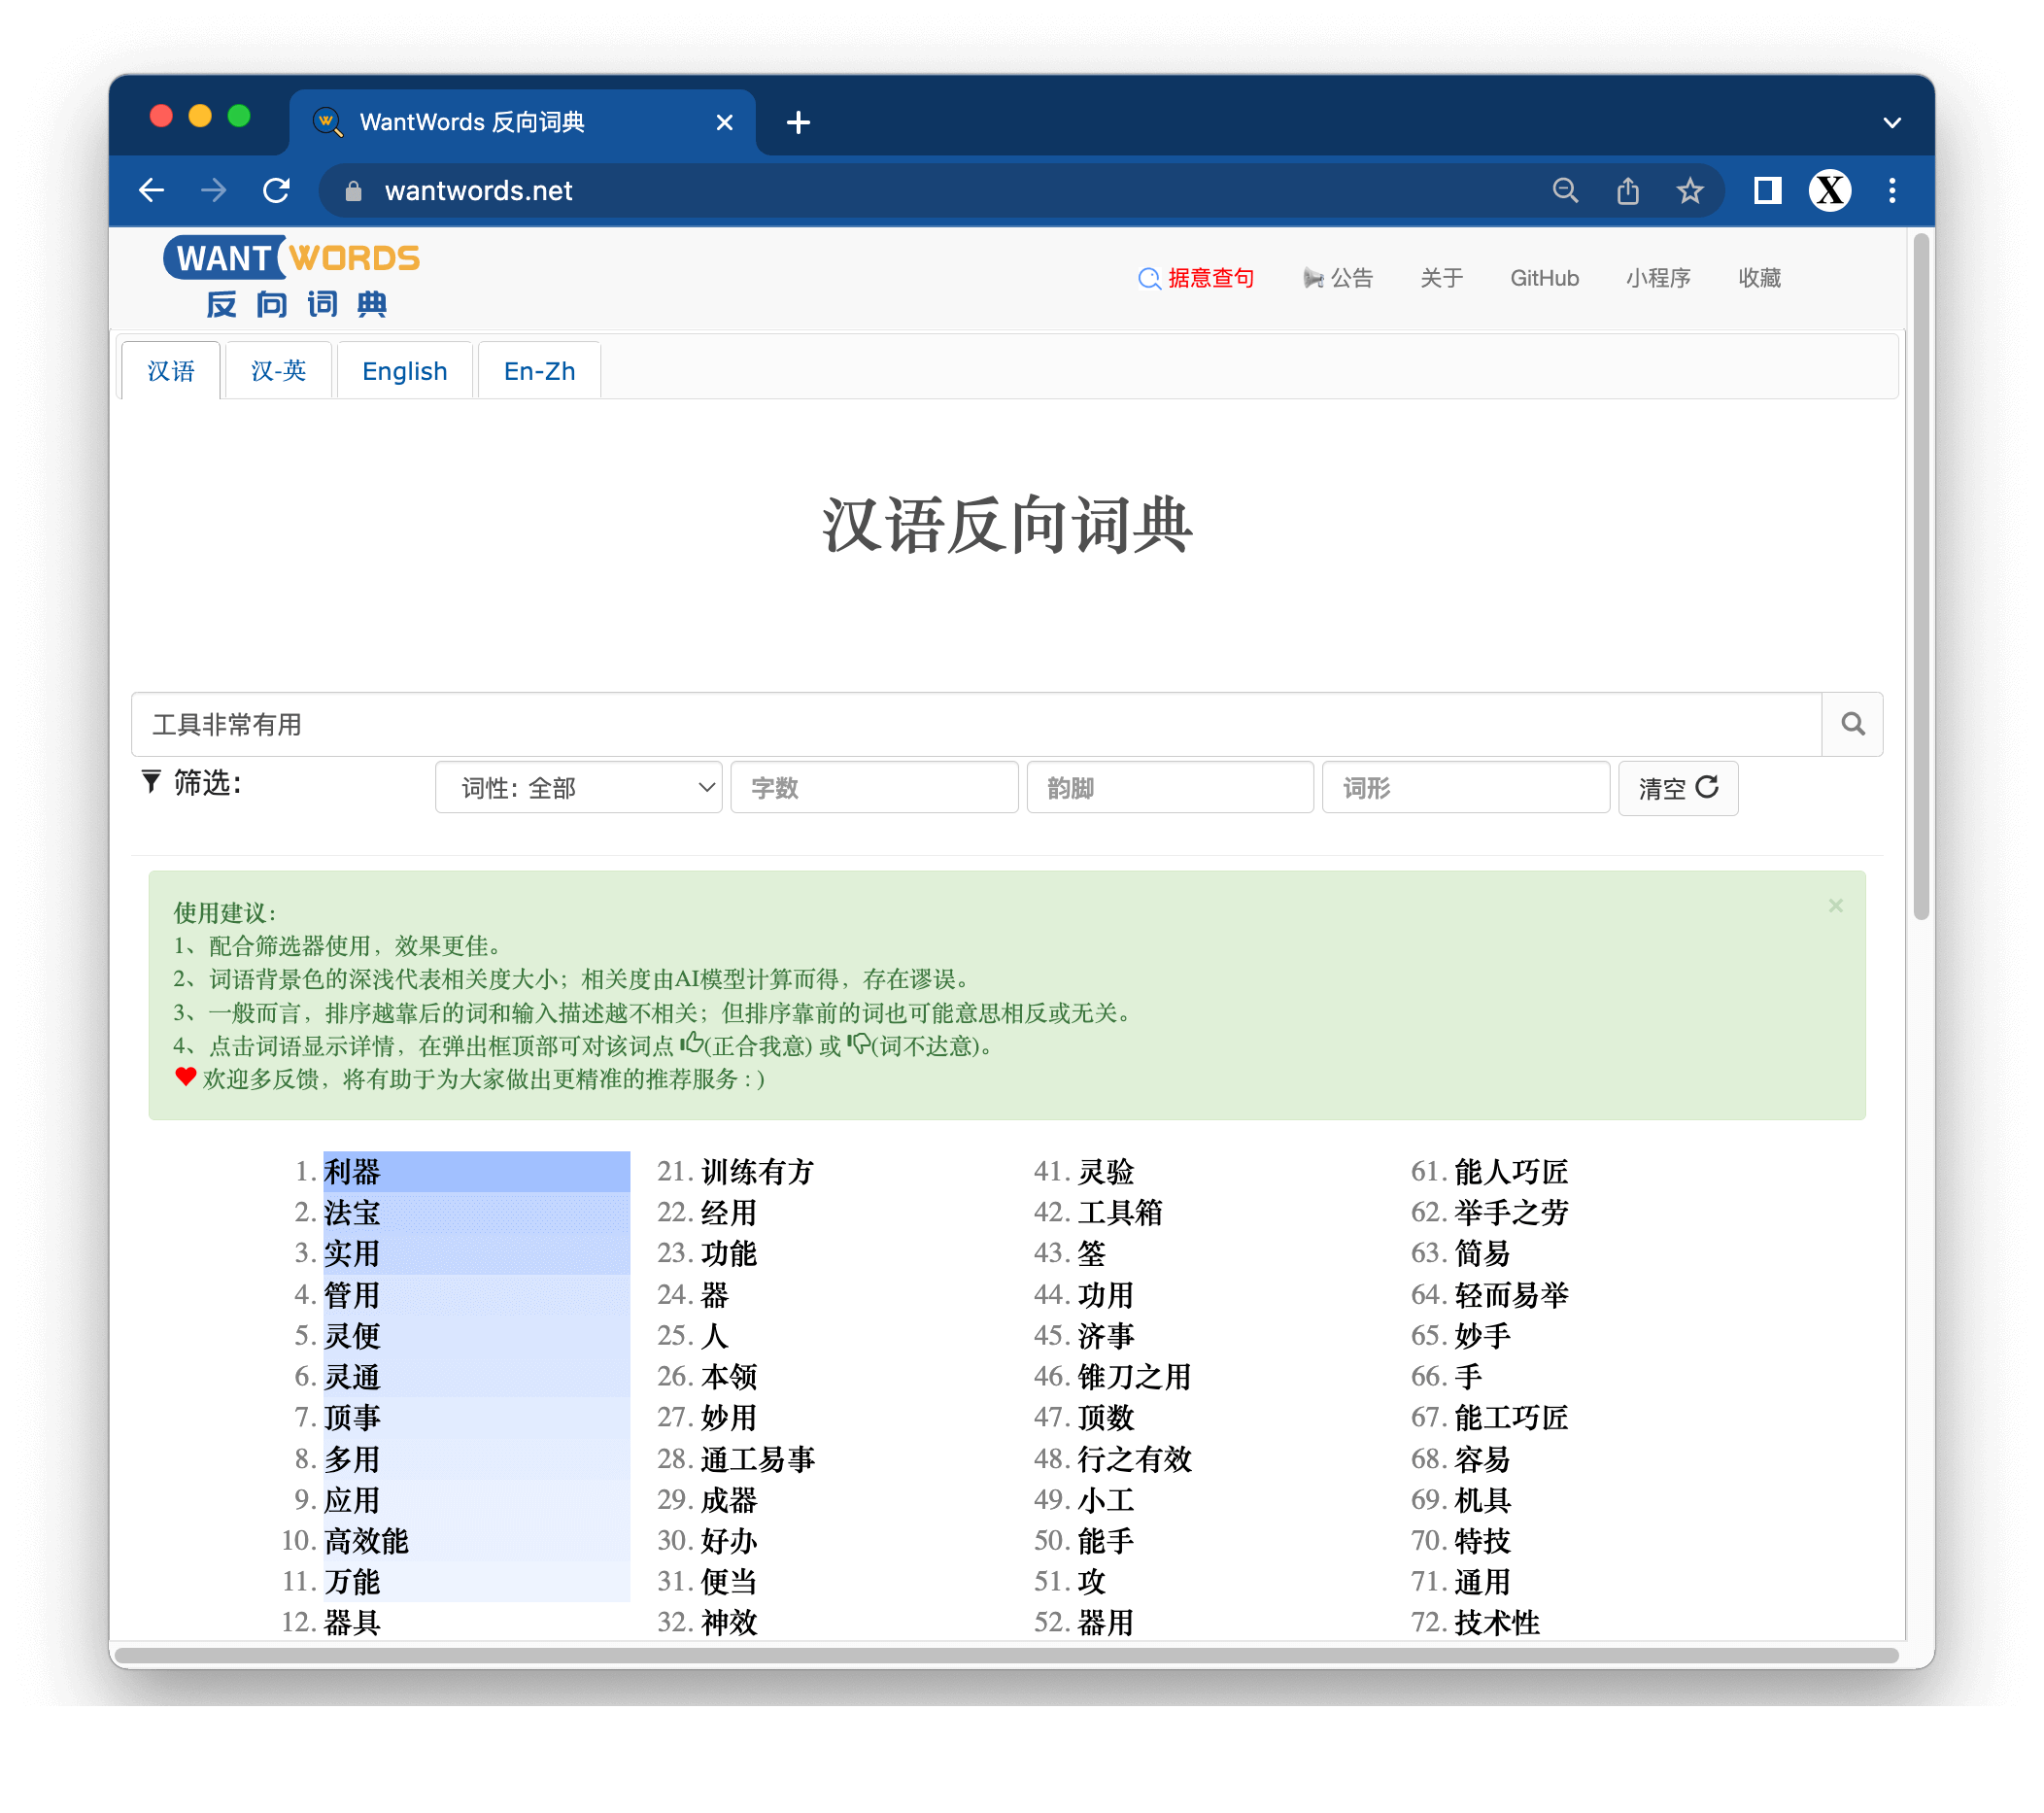This screenshot has width=2044, height=1813.
Task: Open the 公告 announcements link
Action: [1338, 278]
